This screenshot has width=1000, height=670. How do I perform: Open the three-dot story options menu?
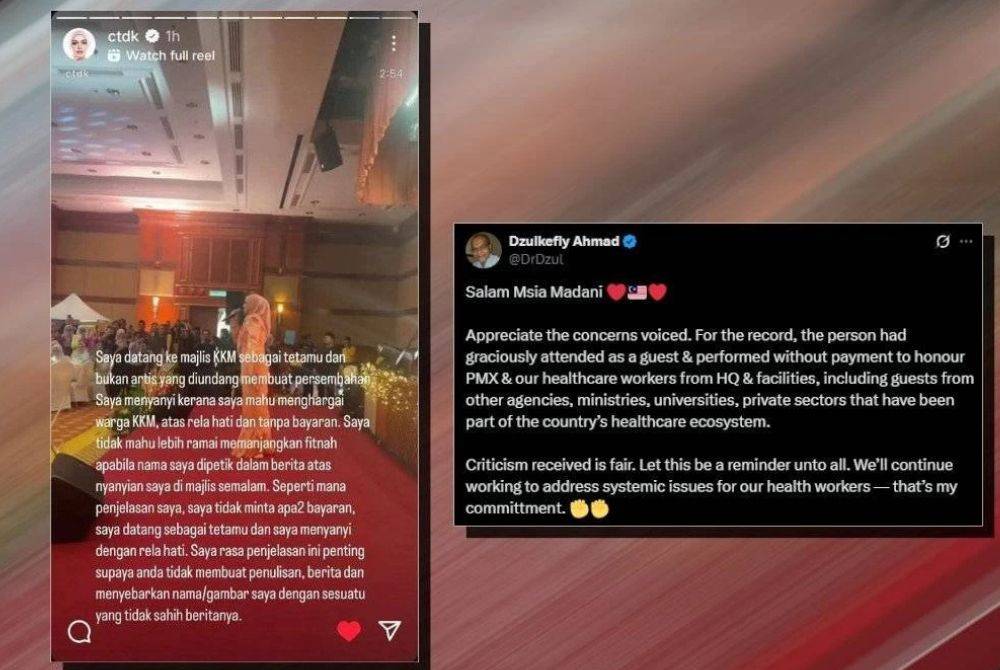(x=394, y=43)
